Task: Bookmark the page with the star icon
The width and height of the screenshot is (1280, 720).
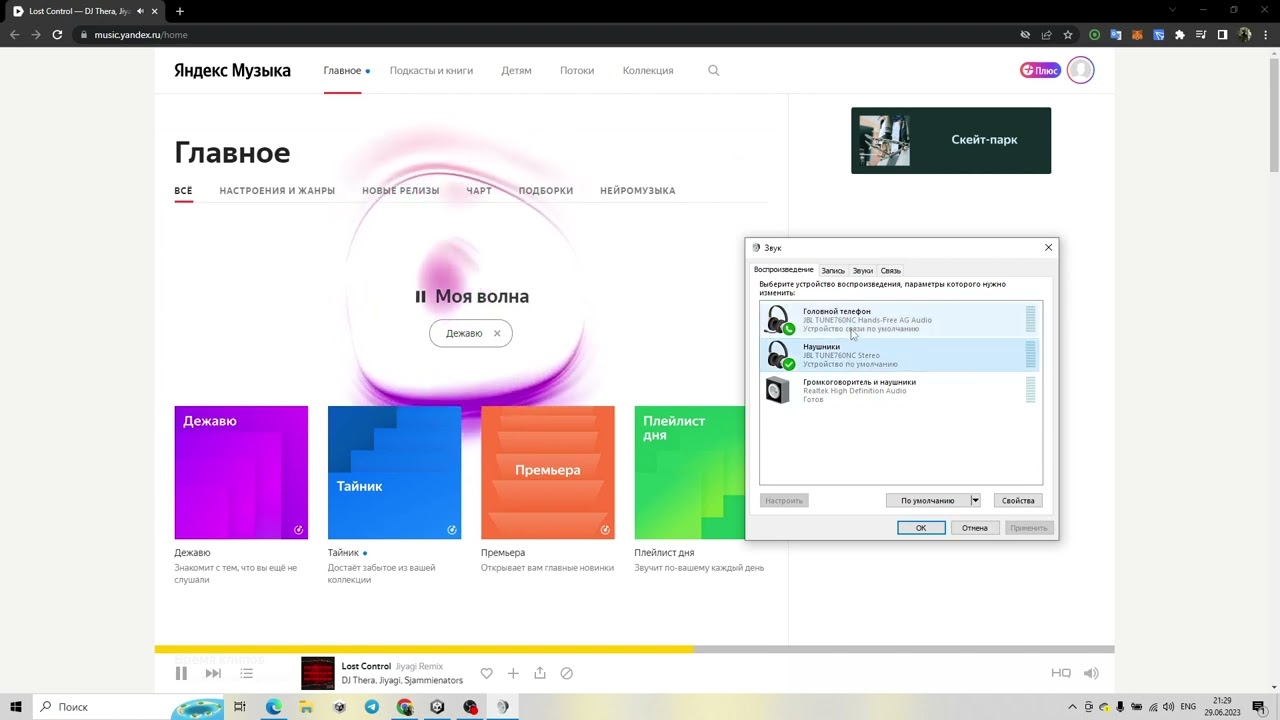Action: pos(1068,35)
